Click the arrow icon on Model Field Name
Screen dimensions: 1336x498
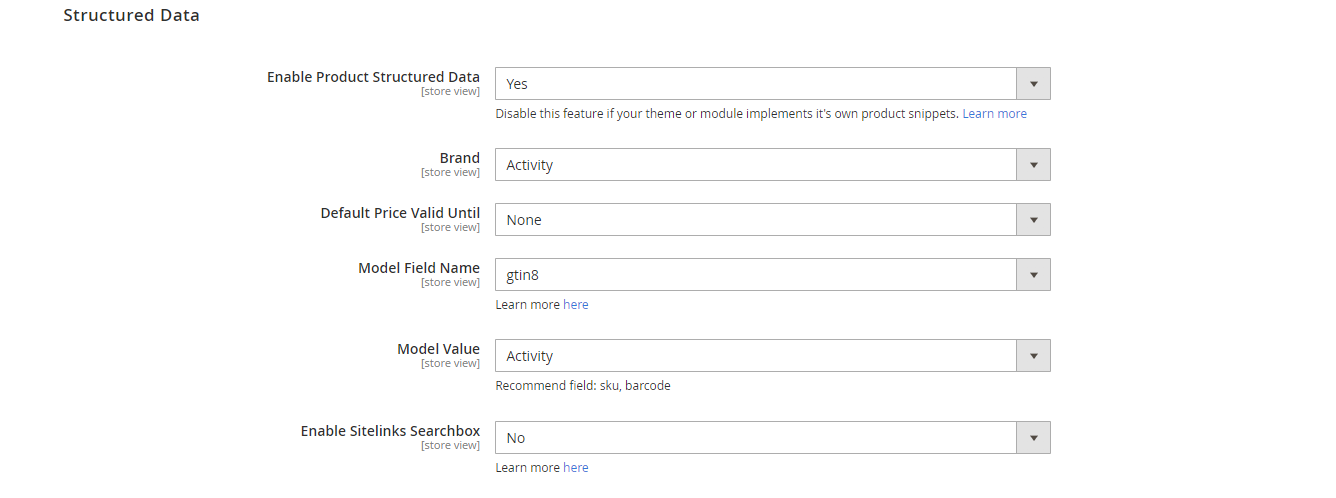pos(1033,275)
